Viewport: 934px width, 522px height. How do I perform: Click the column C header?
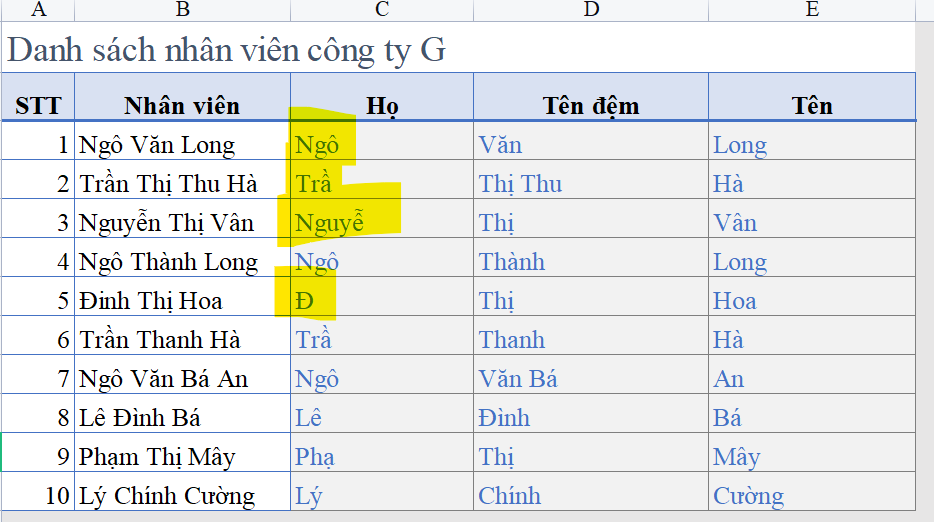click(x=382, y=9)
